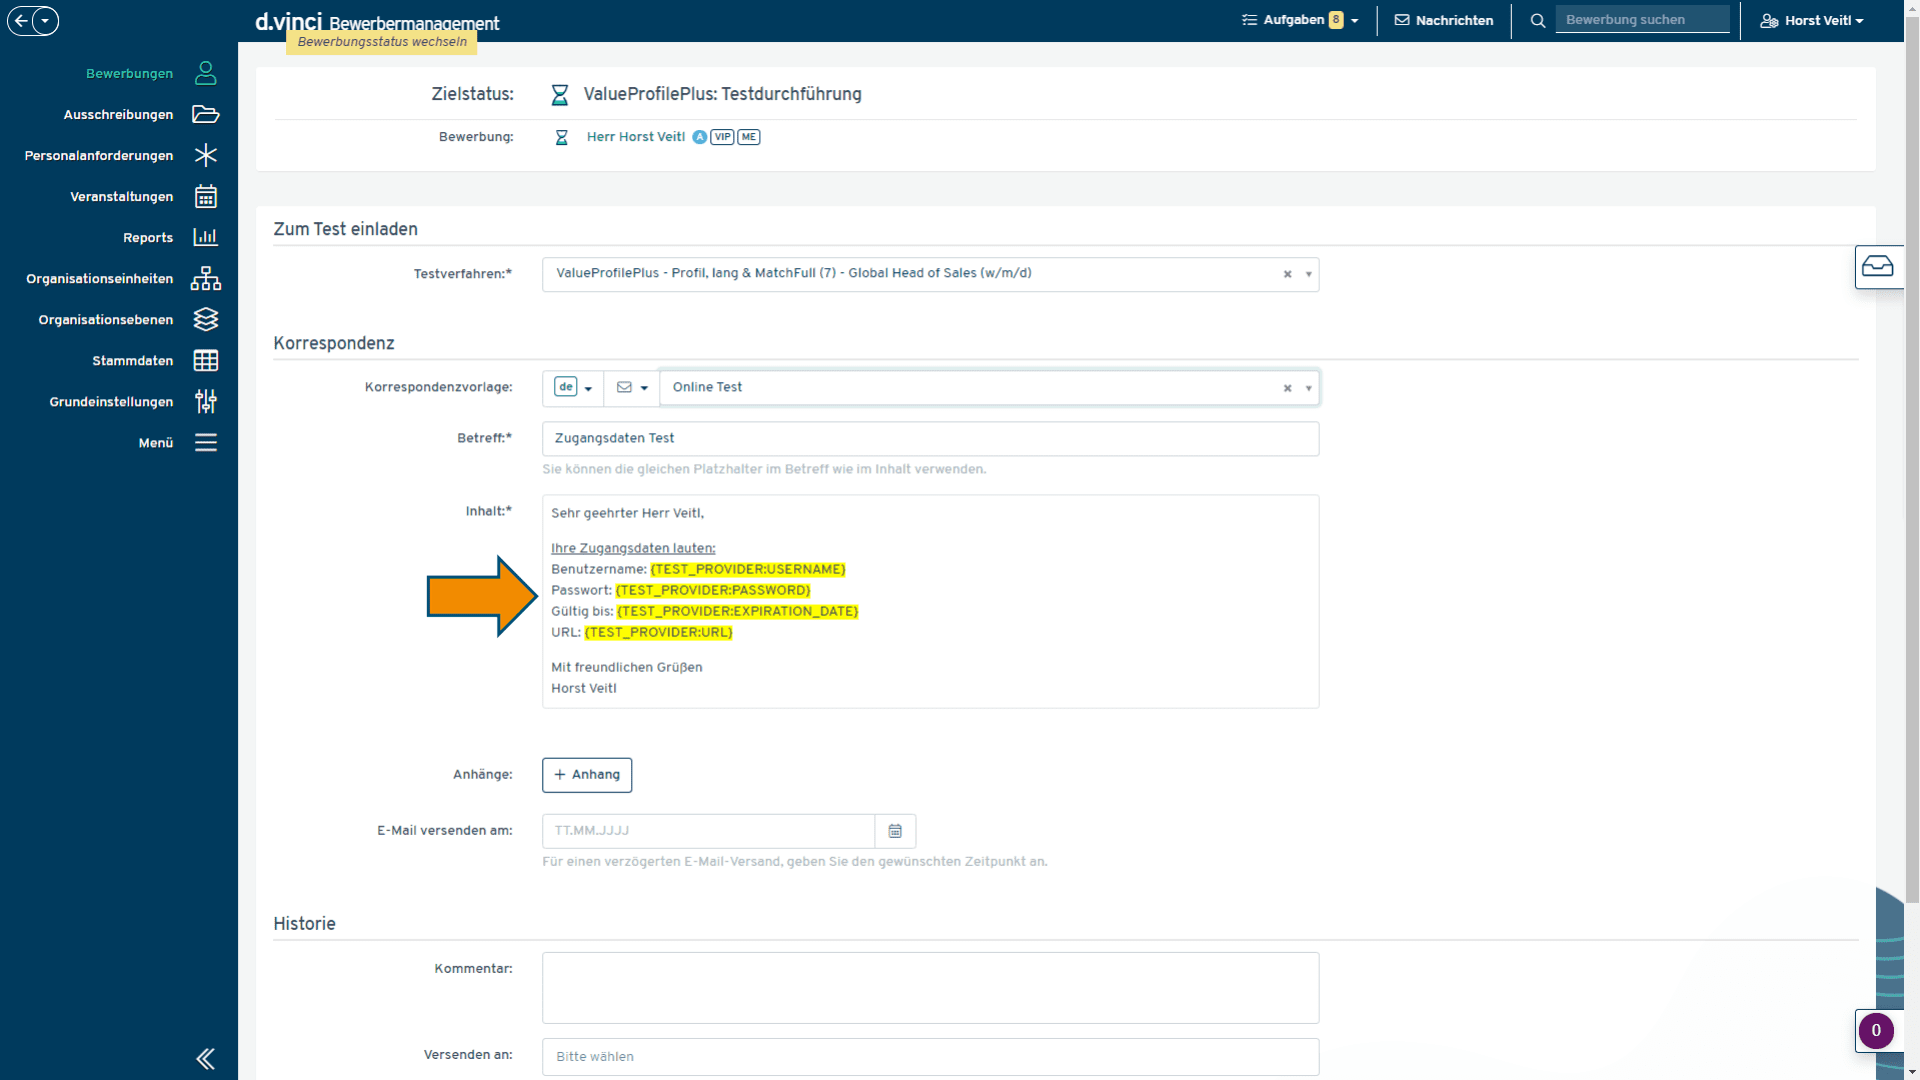This screenshot has width=1920, height=1080.
Task: Open the Organisationsebenen layers icon
Action: (x=205, y=319)
